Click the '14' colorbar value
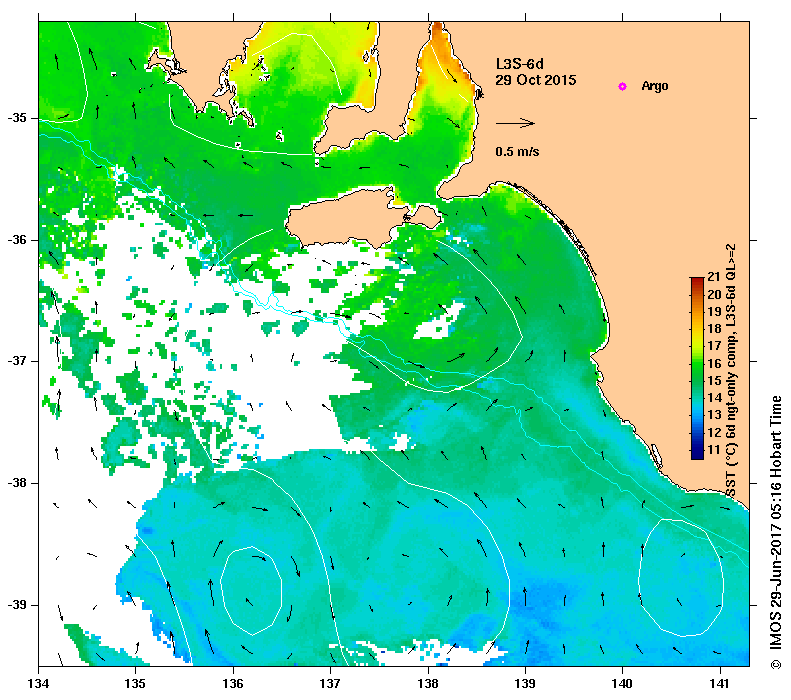Image resolution: width=791 pixels, height=700 pixels. coord(714,397)
